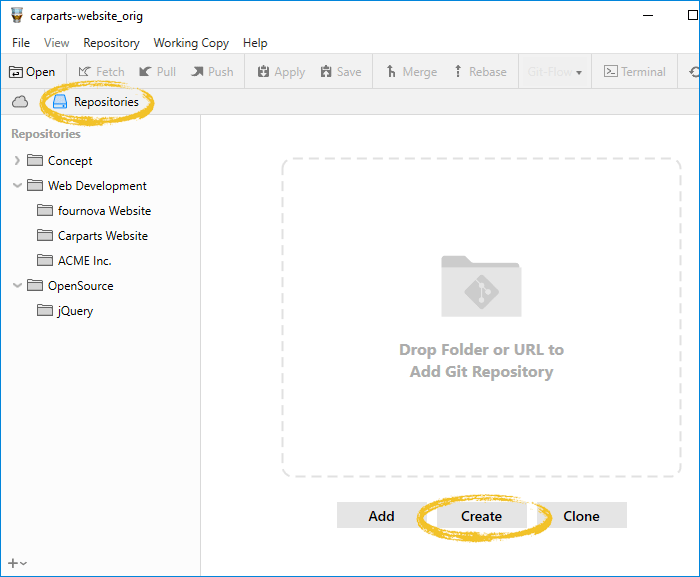The image size is (700, 577).
Task: Push commits with the Push icon
Action: pyautogui.click(x=212, y=72)
